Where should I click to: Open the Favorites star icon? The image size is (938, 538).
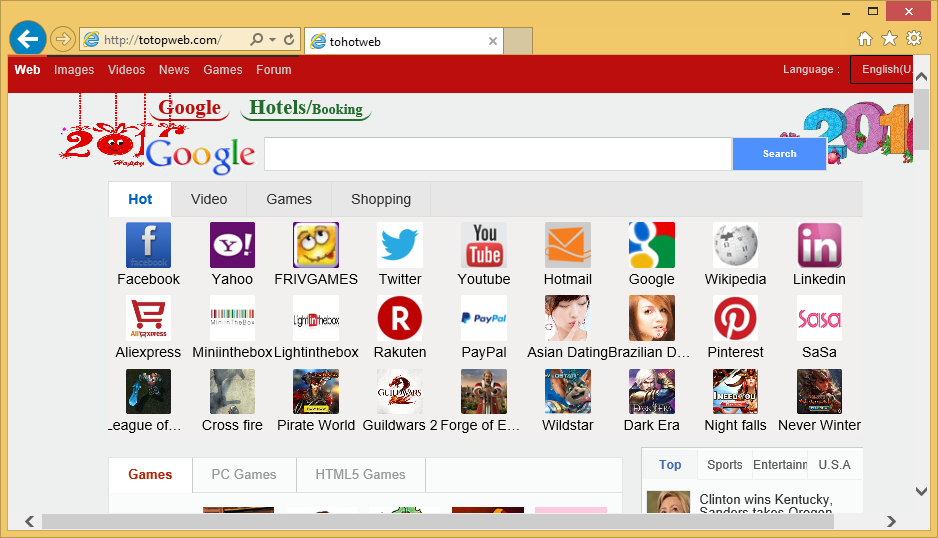point(890,39)
